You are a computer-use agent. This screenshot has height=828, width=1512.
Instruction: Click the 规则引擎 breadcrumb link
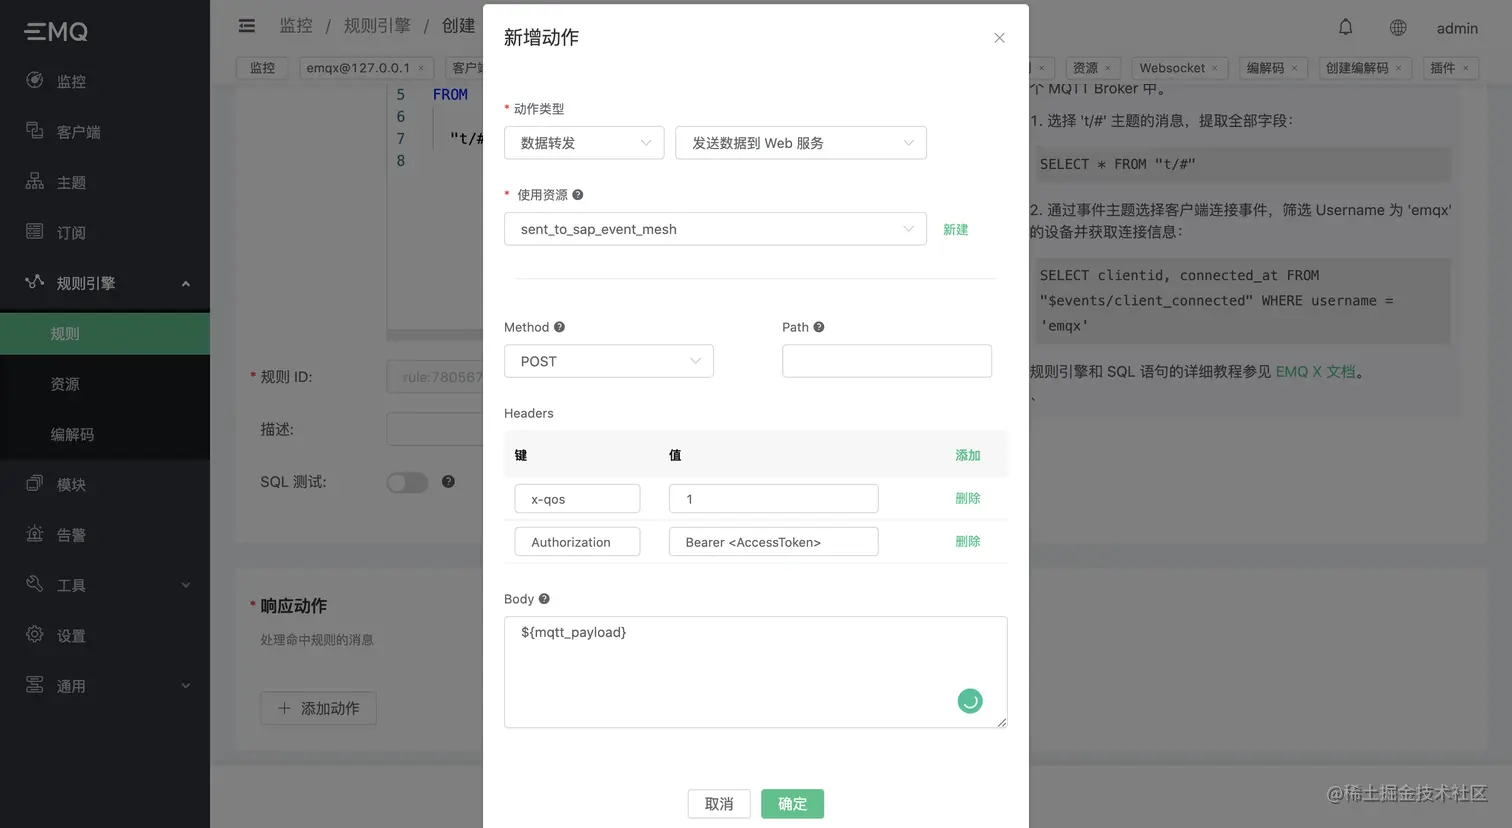click(377, 26)
